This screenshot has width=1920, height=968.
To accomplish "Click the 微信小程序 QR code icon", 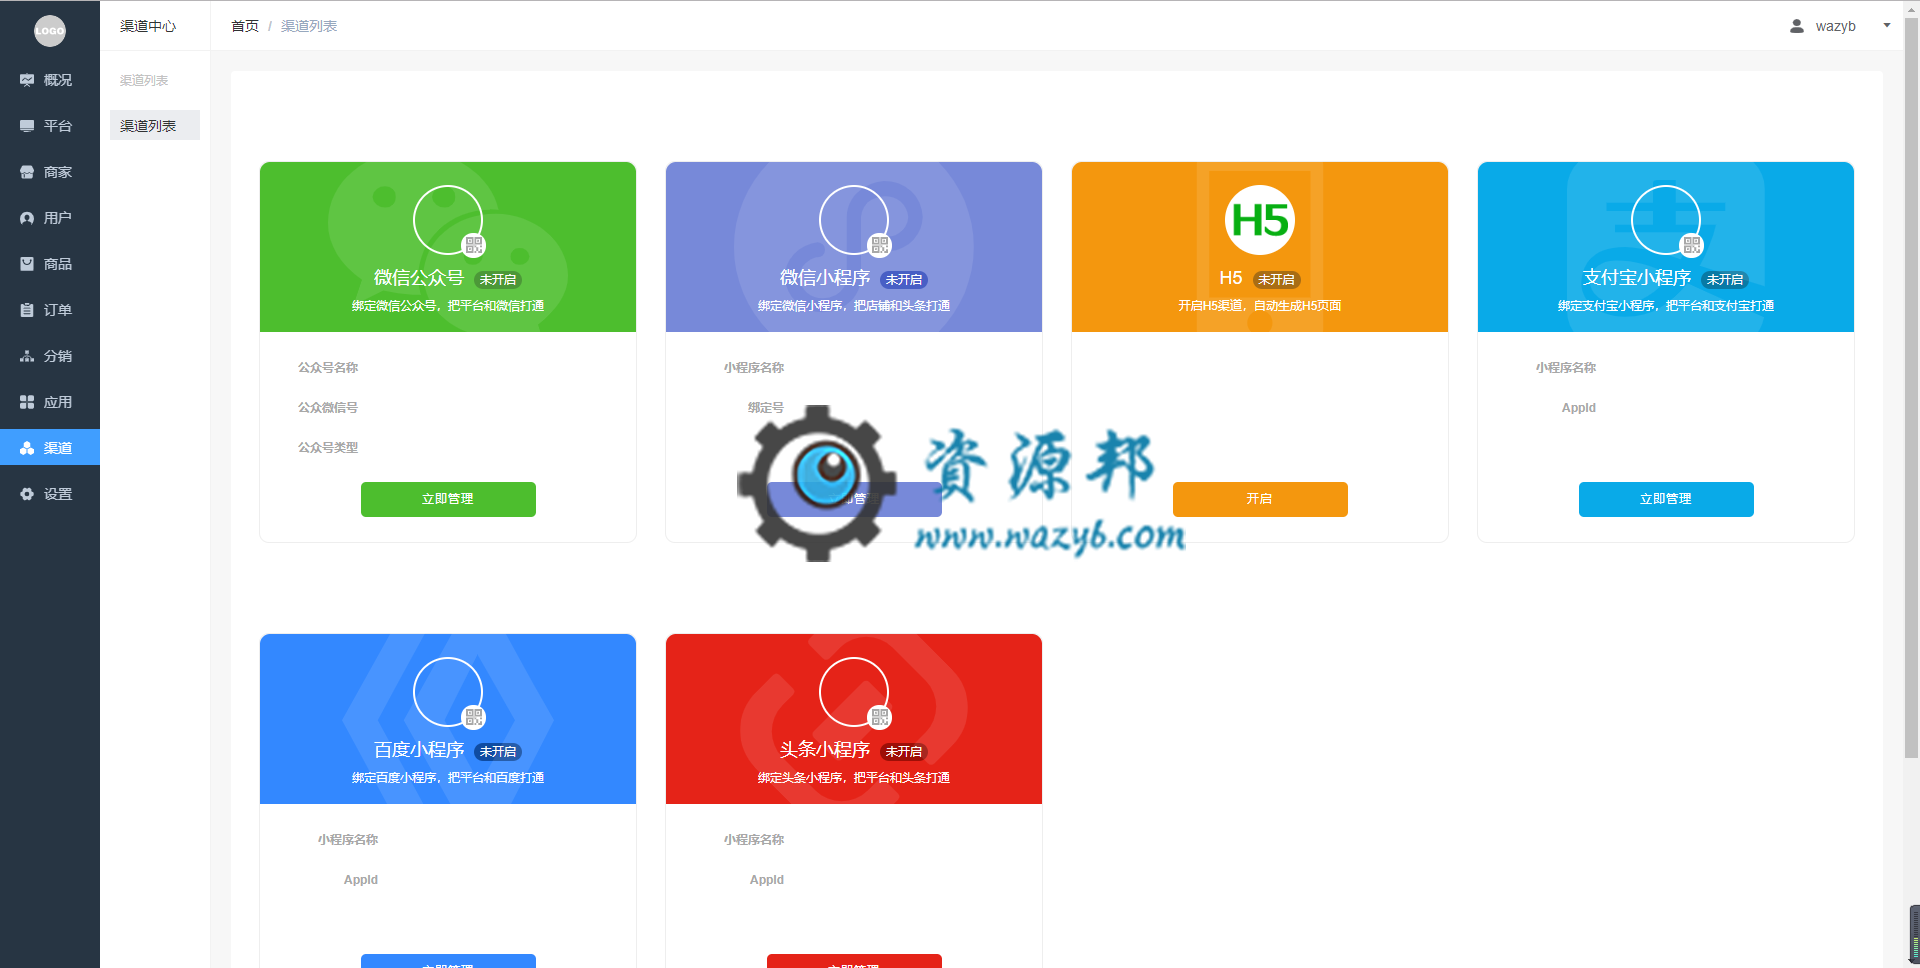I will pos(880,245).
